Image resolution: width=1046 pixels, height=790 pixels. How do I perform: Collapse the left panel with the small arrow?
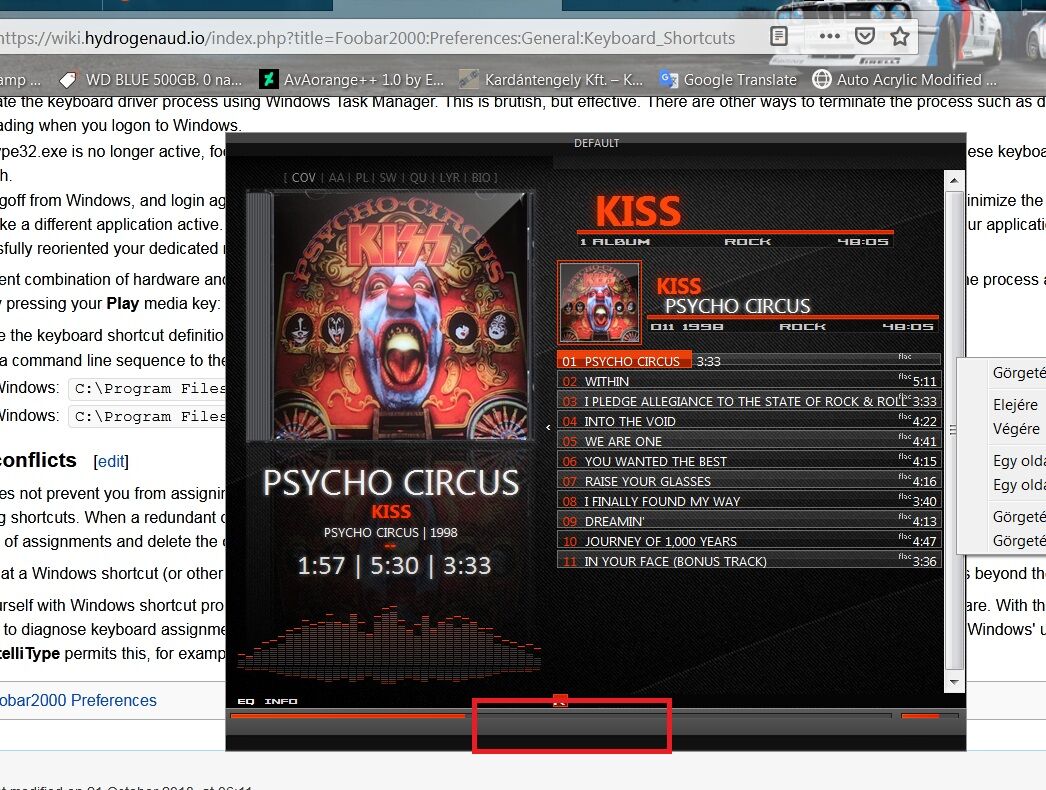548,428
